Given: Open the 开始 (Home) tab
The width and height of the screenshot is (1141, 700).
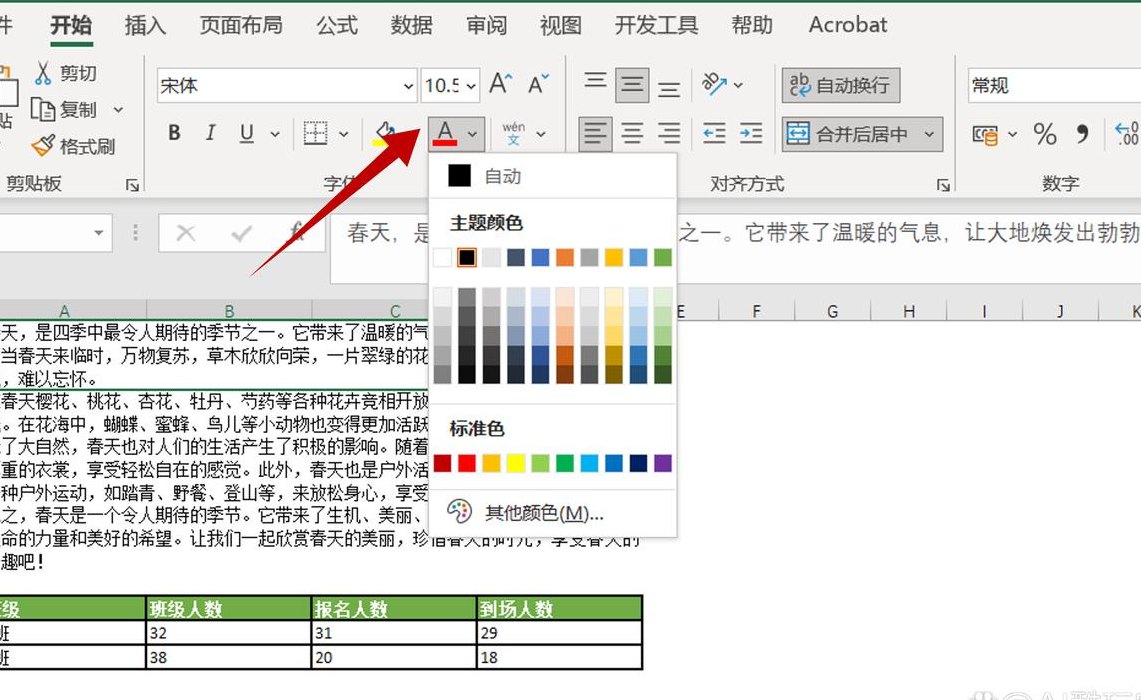Looking at the screenshot, I should (x=71, y=25).
